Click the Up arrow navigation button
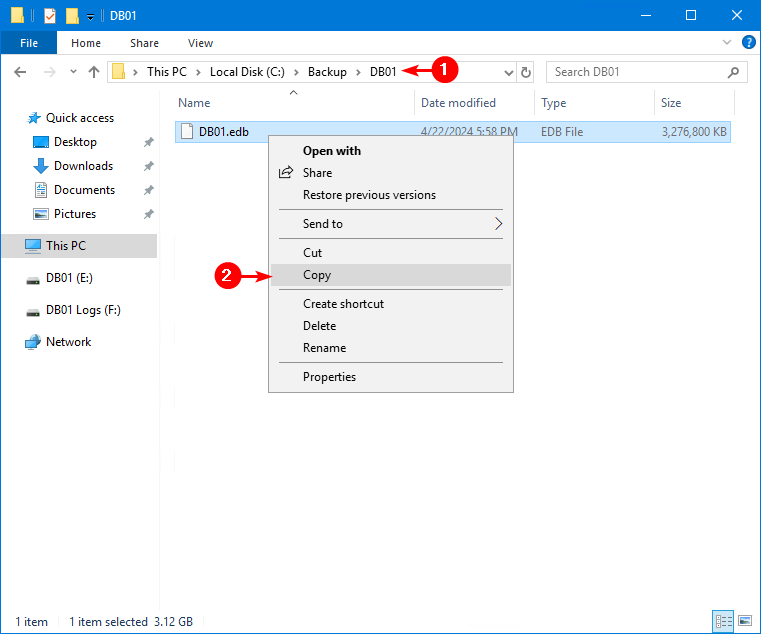The image size is (761, 634). coord(94,72)
